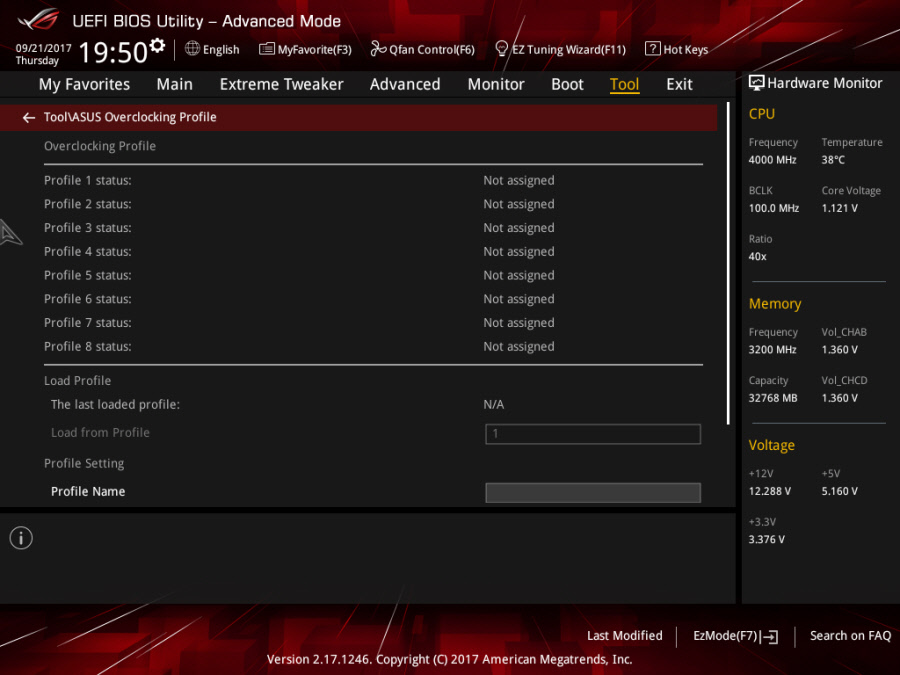900x675 pixels.
Task: Open the Extreme Tweaker tab
Action: pyautogui.click(x=281, y=84)
